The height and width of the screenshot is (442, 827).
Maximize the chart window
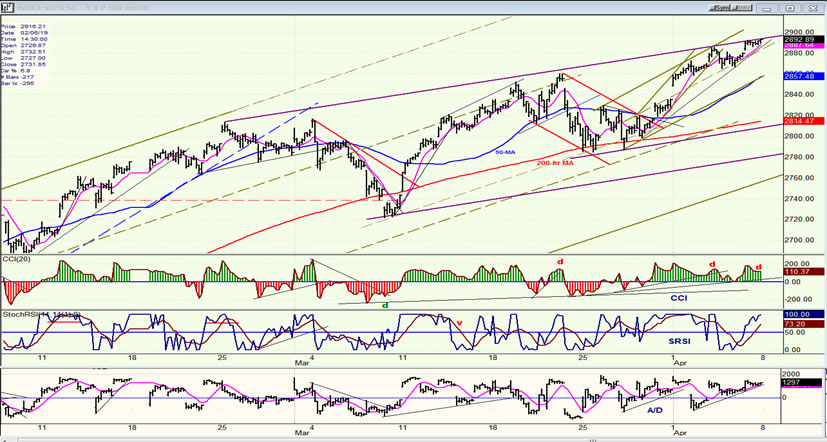790,8
